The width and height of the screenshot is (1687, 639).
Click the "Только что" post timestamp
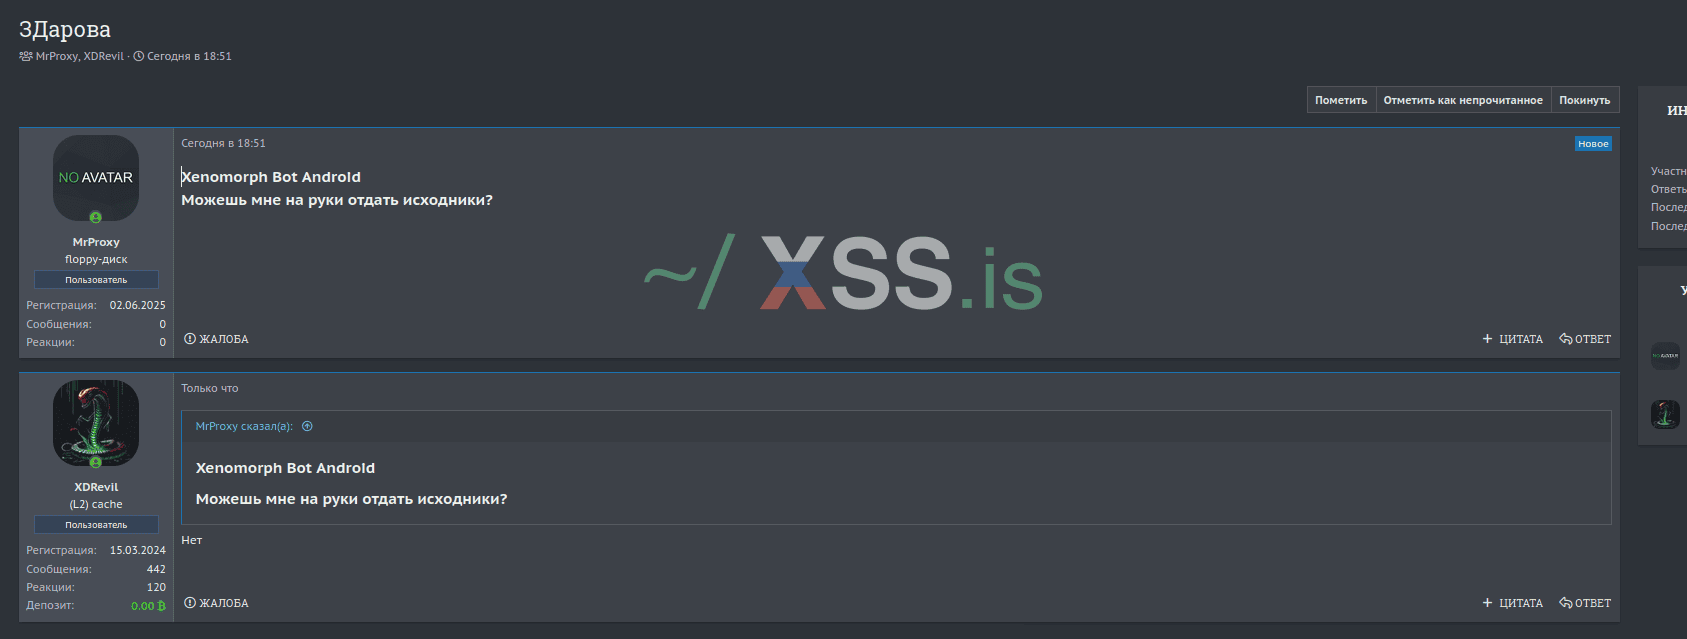tap(210, 388)
